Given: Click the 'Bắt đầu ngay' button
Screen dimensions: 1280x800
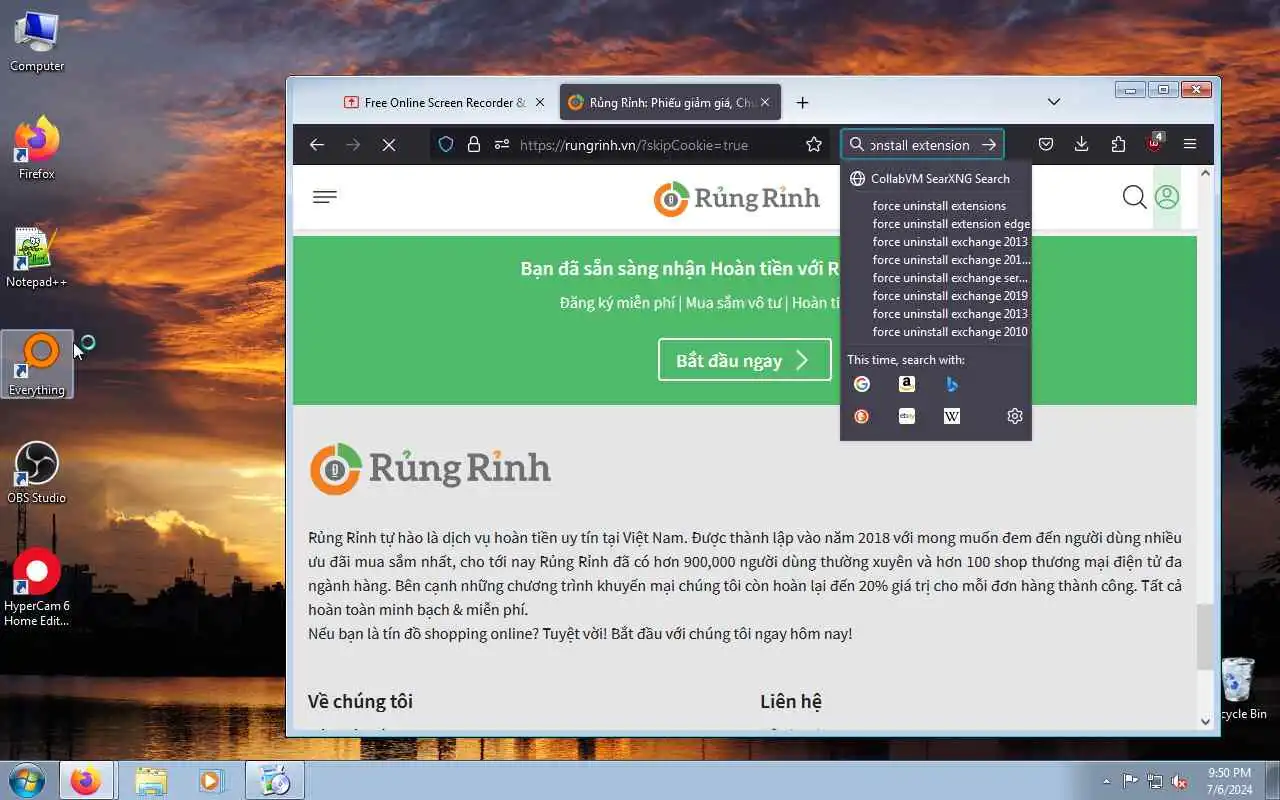Looking at the screenshot, I should (744, 360).
